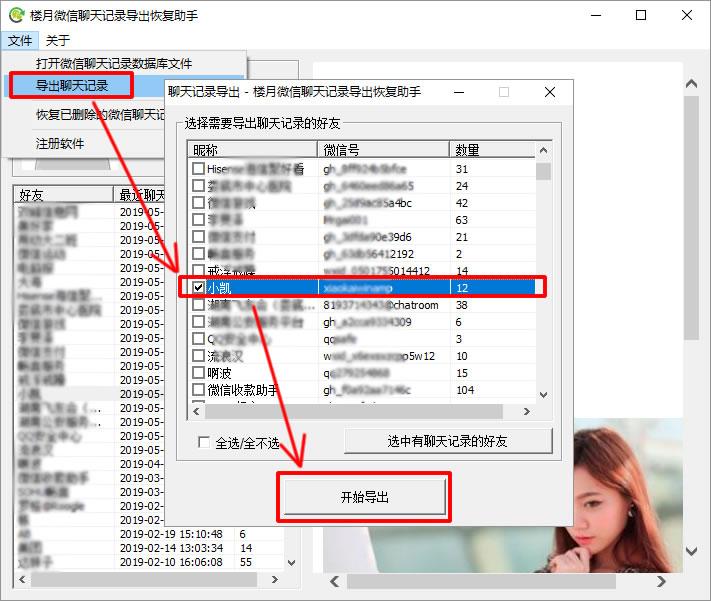Click right pane horizontal scroll left arrow
This screenshot has height=601, width=711.
pyautogui.click(x=335, y=581)
